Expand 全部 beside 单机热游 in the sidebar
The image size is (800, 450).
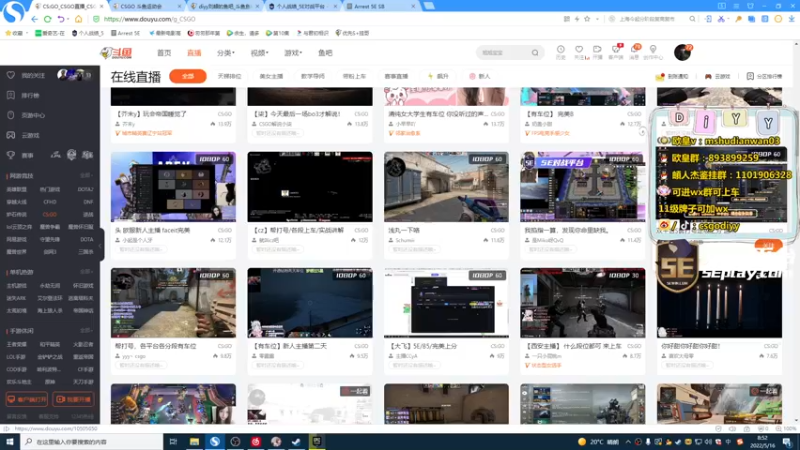click(x=86, y=272)
